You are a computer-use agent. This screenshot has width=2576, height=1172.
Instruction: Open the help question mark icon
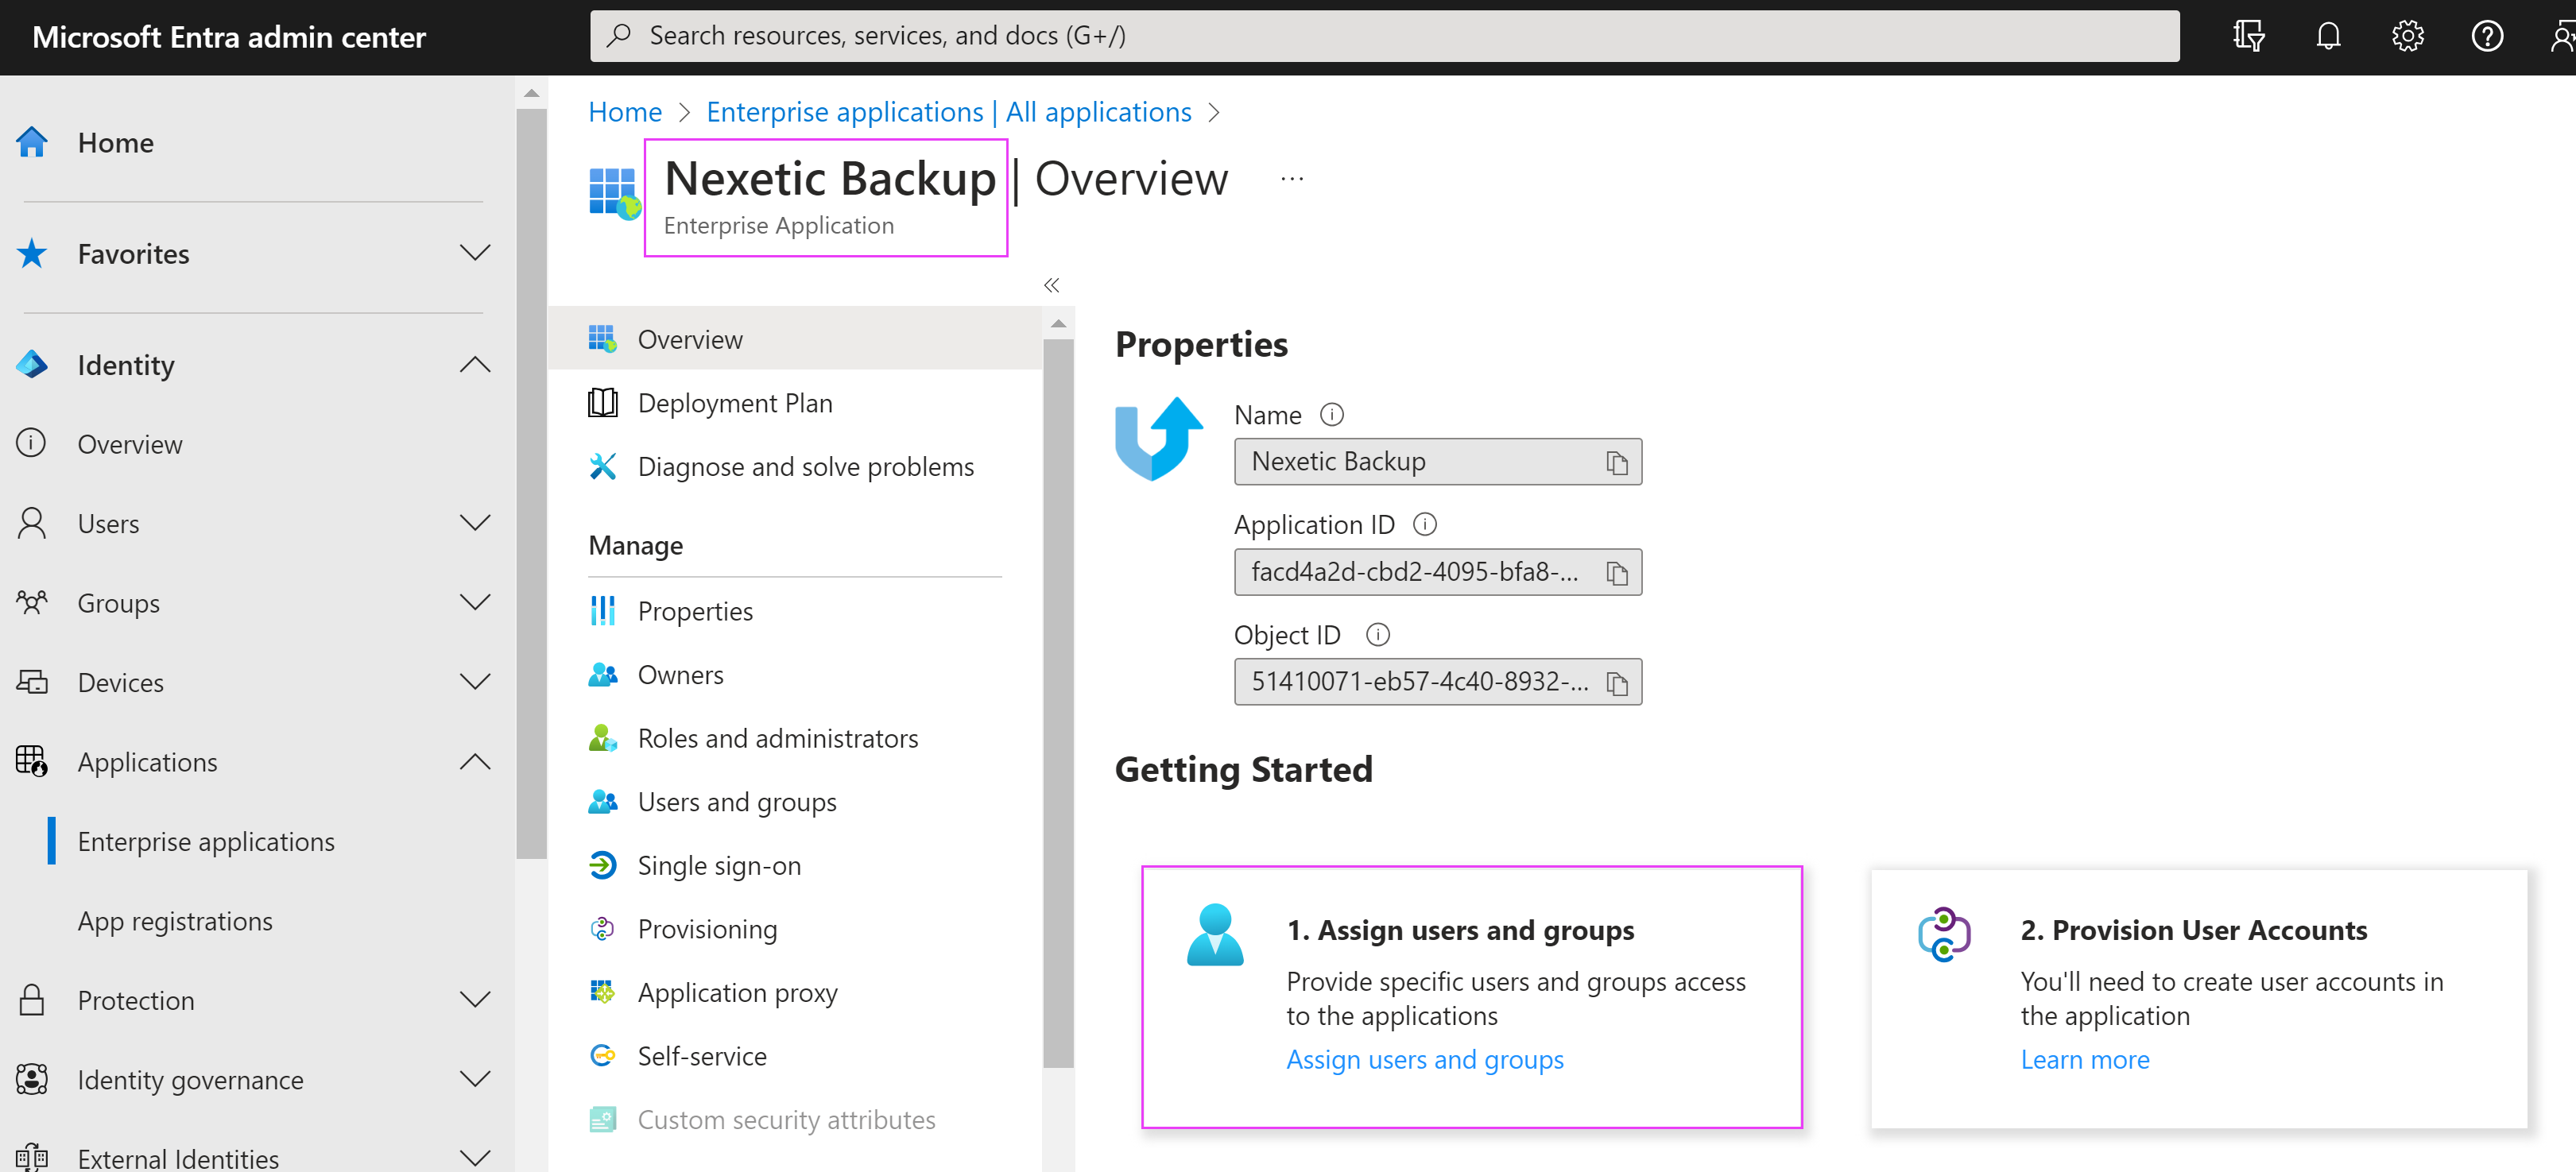(x=2487, y=36)
